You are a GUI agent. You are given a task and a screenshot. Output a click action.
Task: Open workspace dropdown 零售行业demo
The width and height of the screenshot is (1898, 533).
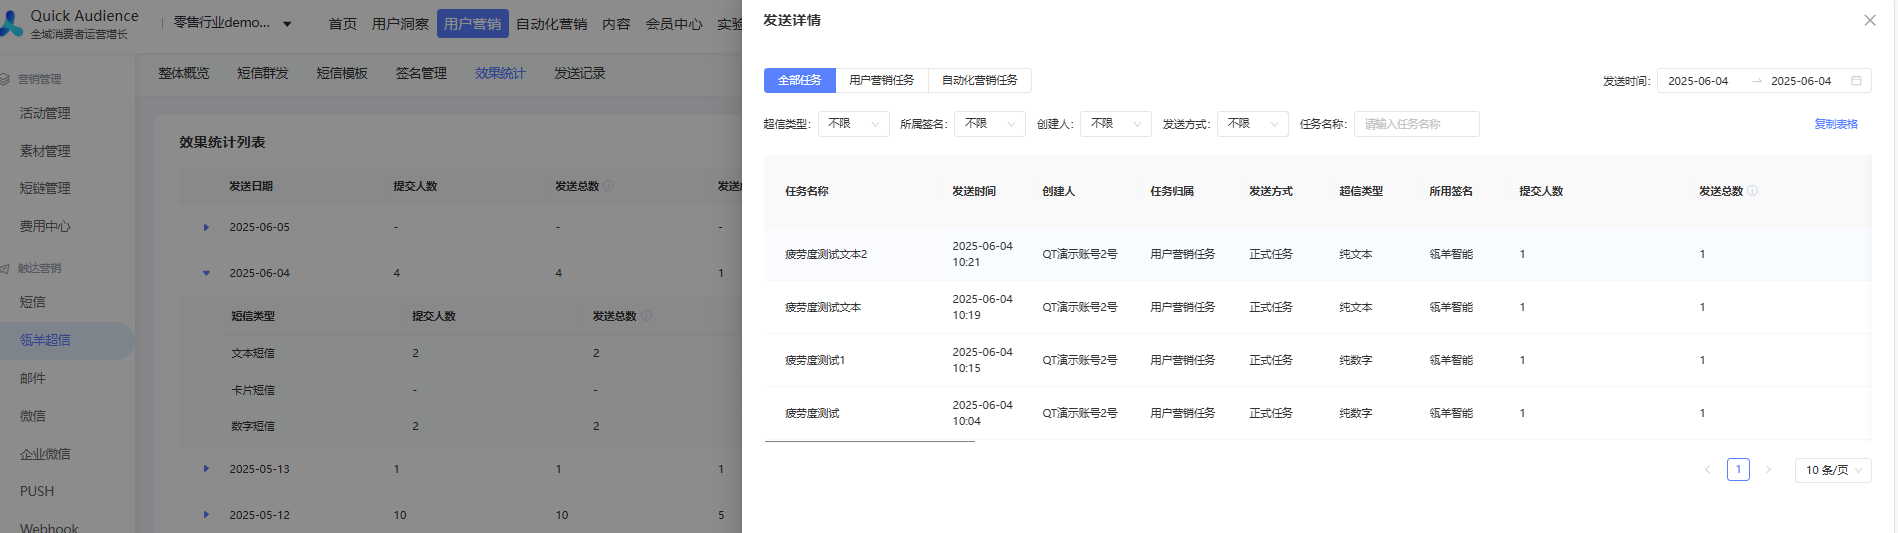(232, 23)
